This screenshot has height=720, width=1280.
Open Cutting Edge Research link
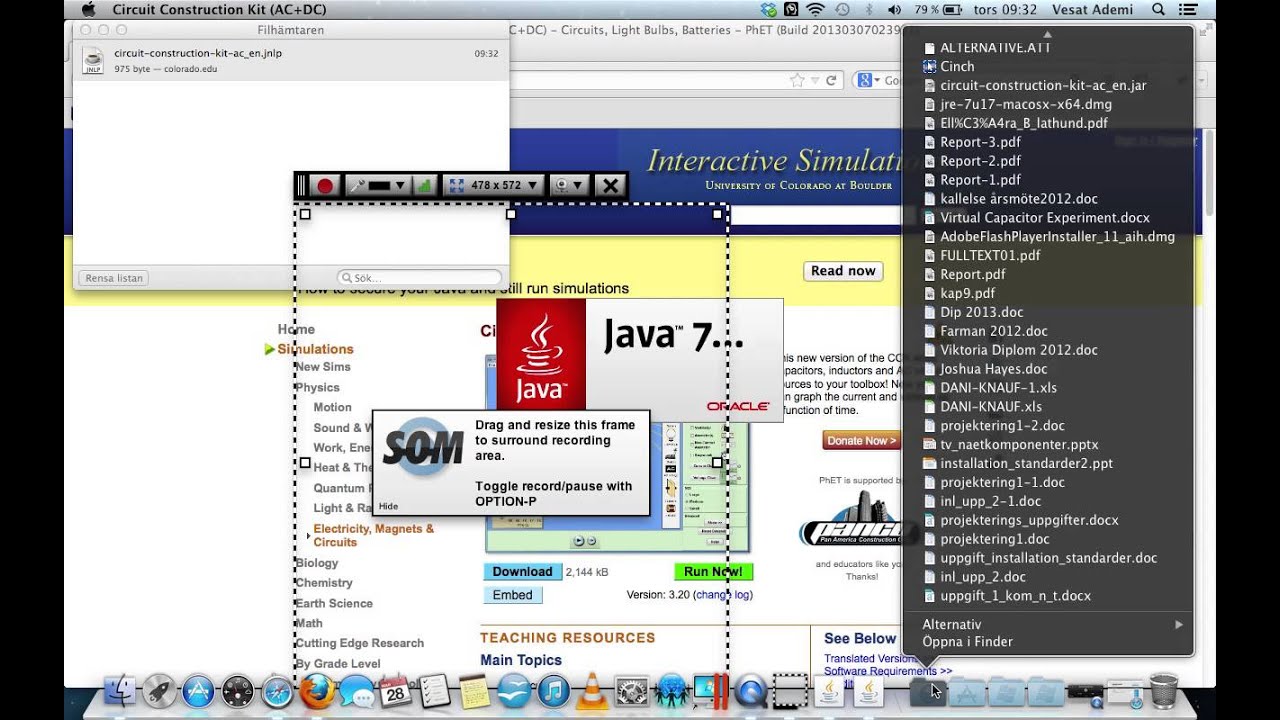[359, 643]
